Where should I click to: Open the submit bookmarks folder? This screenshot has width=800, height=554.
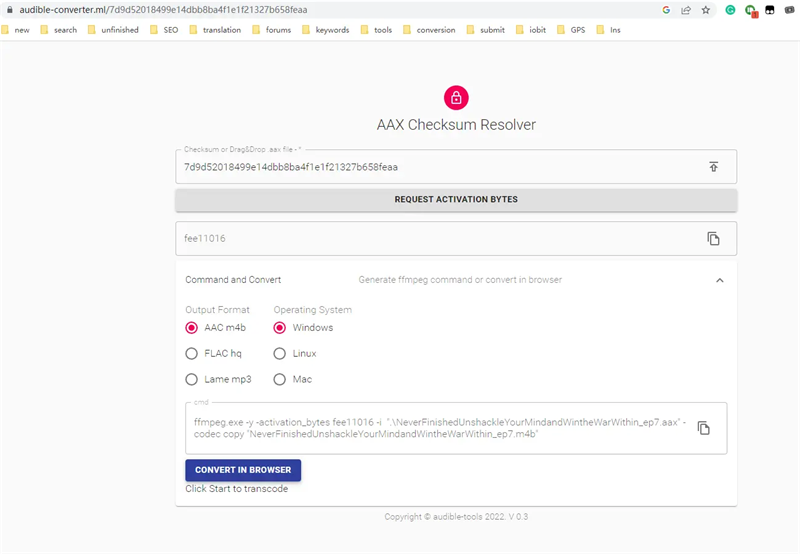click(486, 30)
